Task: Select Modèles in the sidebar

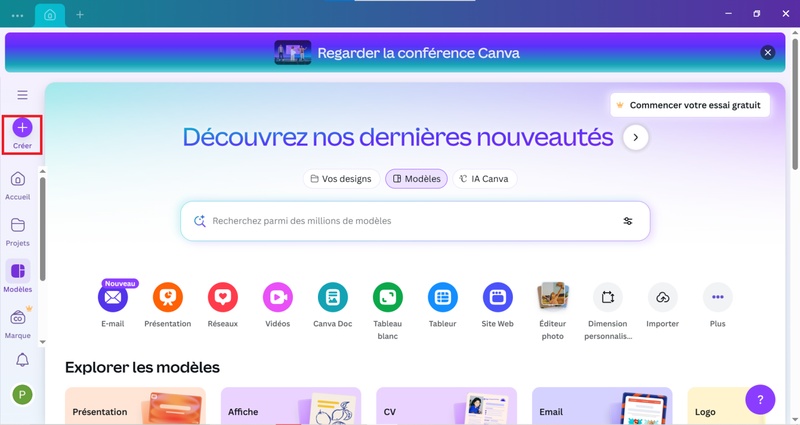Action: click(x=18, y=278)
